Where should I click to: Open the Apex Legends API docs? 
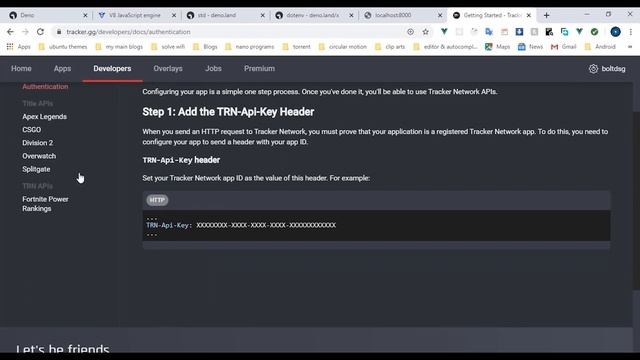(44, 117)
